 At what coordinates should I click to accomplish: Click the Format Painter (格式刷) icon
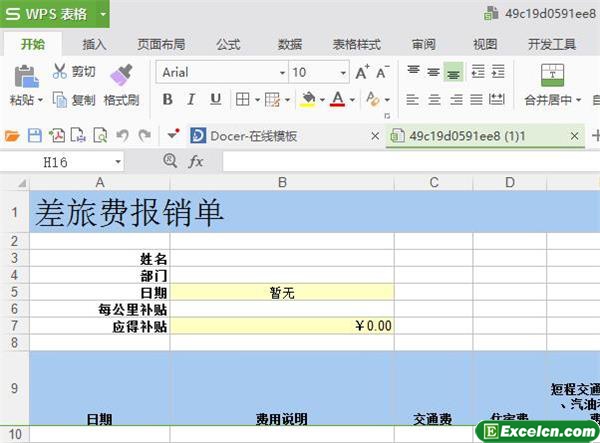click(x=120, y=75)
